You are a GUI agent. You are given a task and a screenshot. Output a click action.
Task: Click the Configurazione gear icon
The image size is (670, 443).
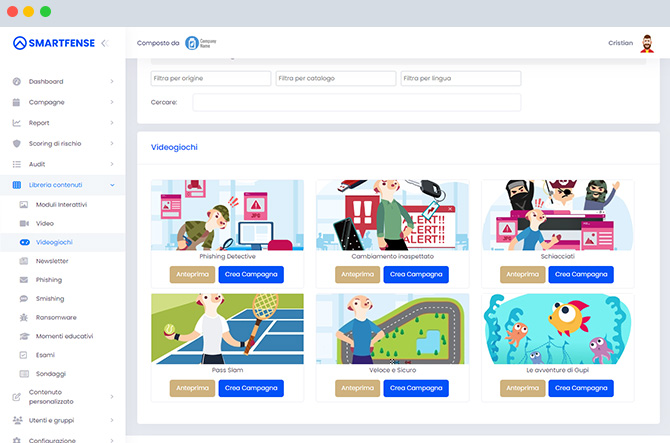17,440
